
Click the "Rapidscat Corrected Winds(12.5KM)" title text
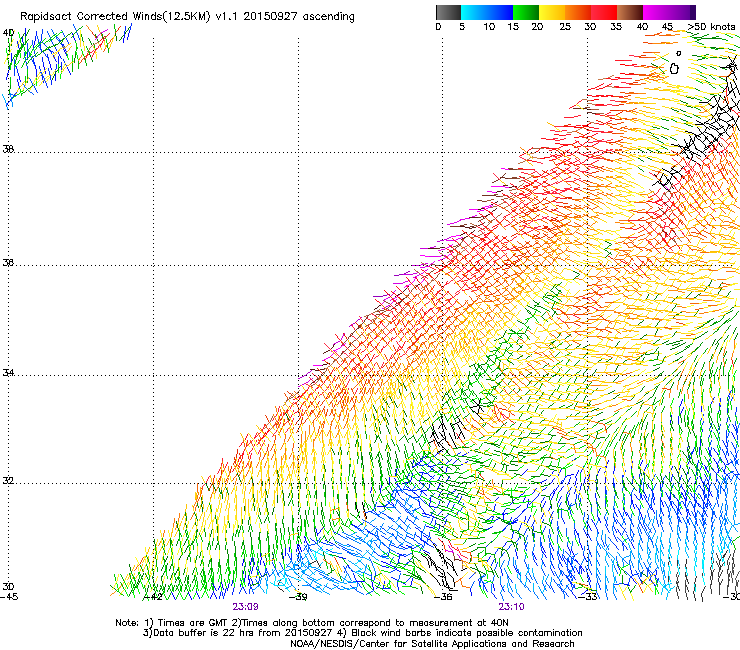pyautogui.click(x=115, y=17)
